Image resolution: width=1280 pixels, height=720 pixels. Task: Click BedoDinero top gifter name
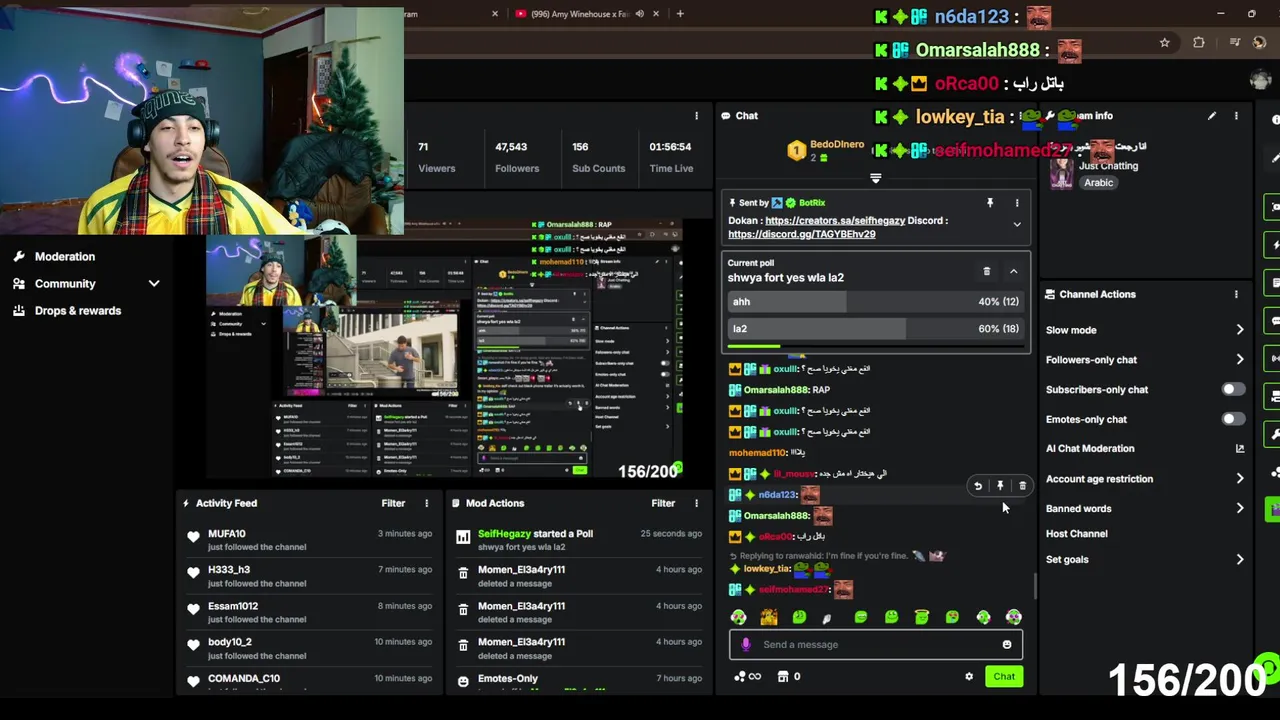(x=837, y=145)
